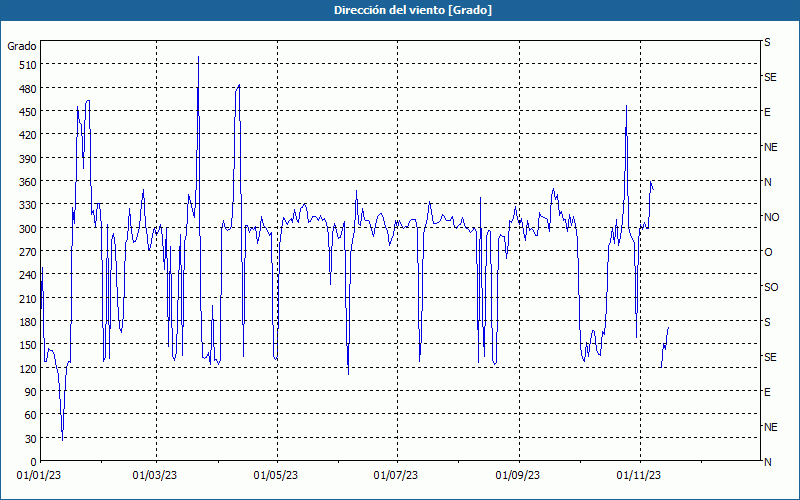Select the 01/11/23 date label
The width and height of the screenshot is (800, 500).
pyautogui.click(x=639, y=476)
